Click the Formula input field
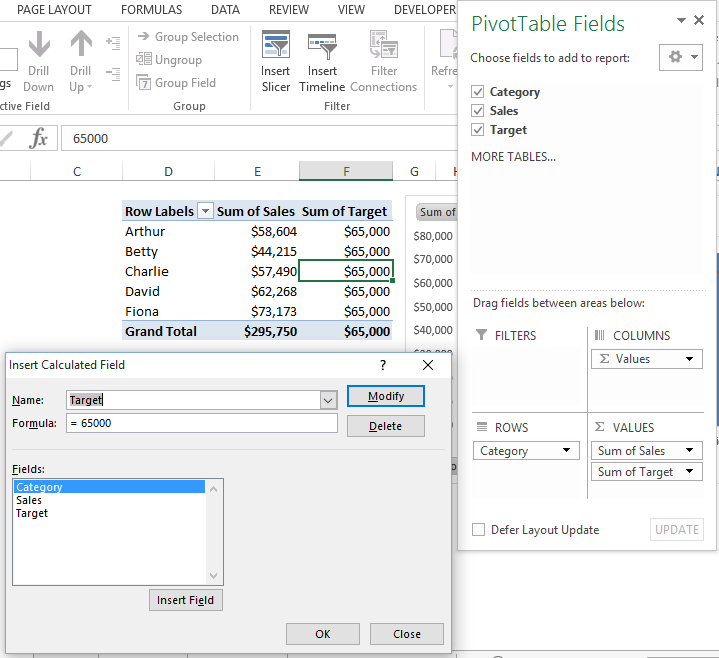719x658 pixels. click(201, 423)
